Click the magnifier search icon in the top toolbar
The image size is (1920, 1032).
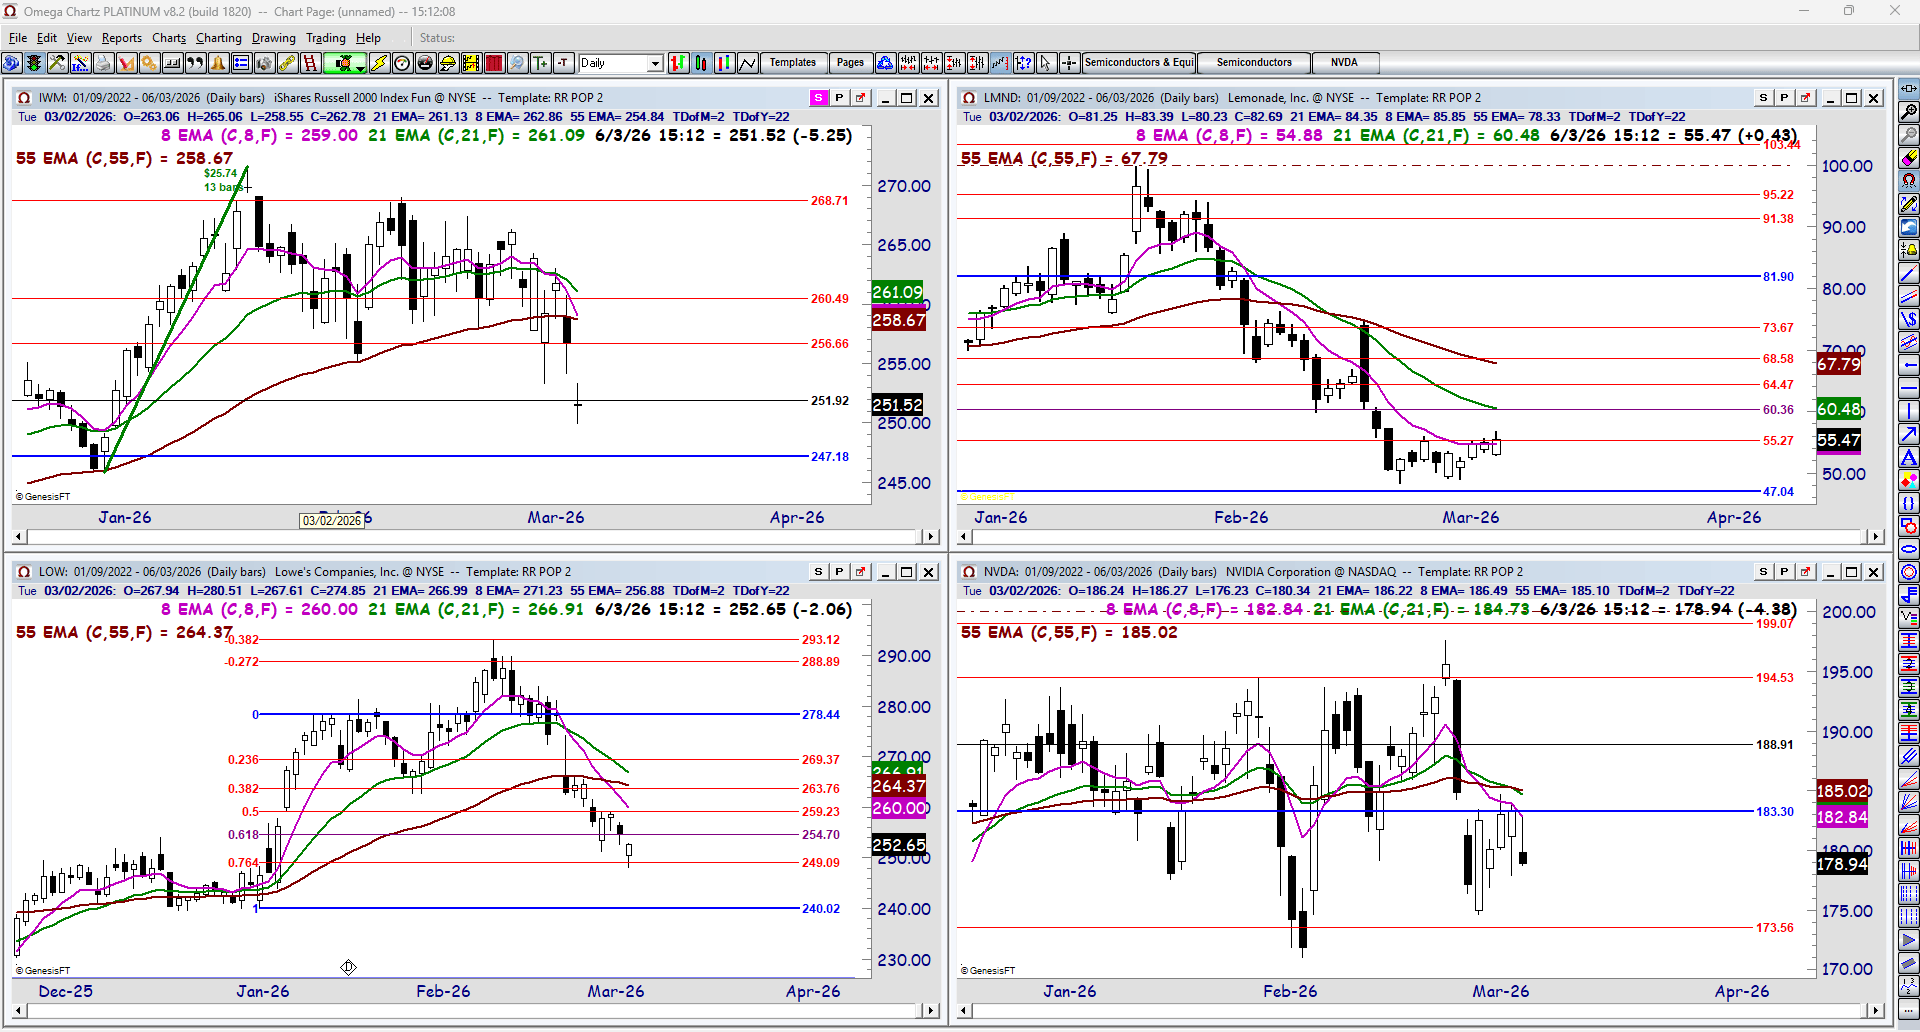517,63
